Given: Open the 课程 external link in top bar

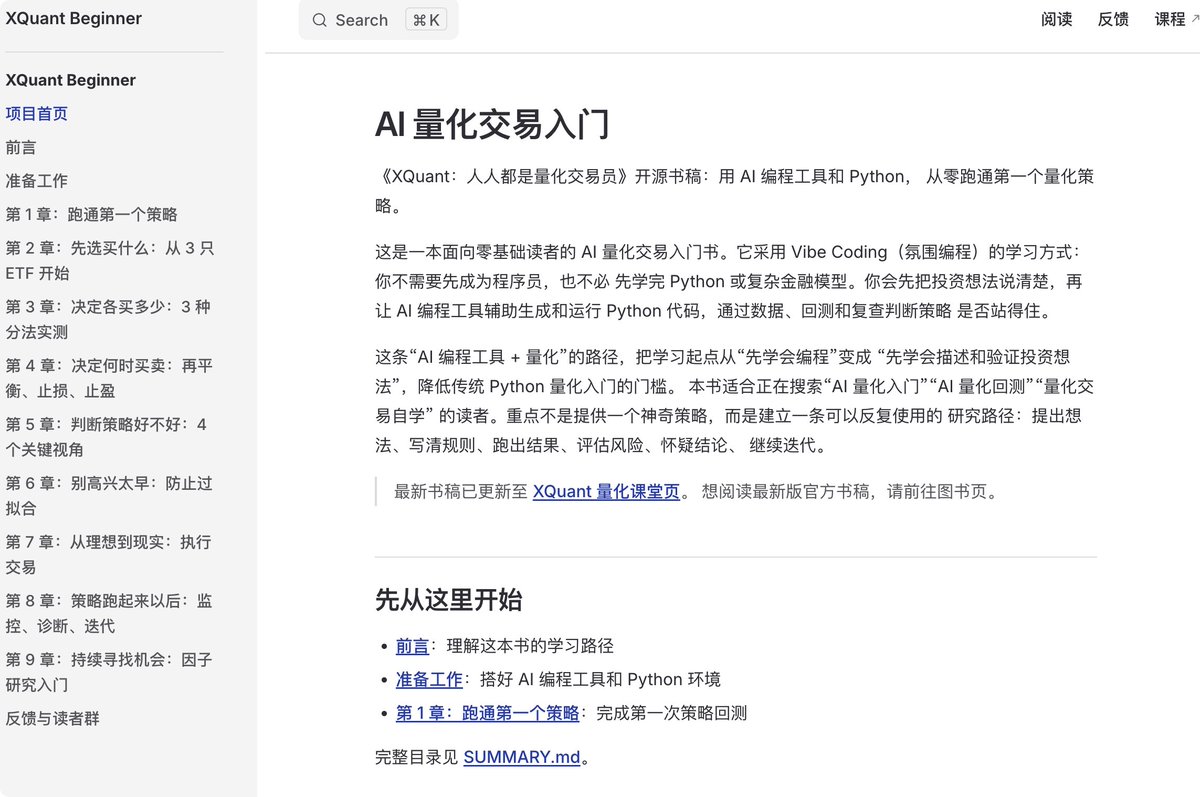Looking at the screenshot, I should (x=1176, y=19).
